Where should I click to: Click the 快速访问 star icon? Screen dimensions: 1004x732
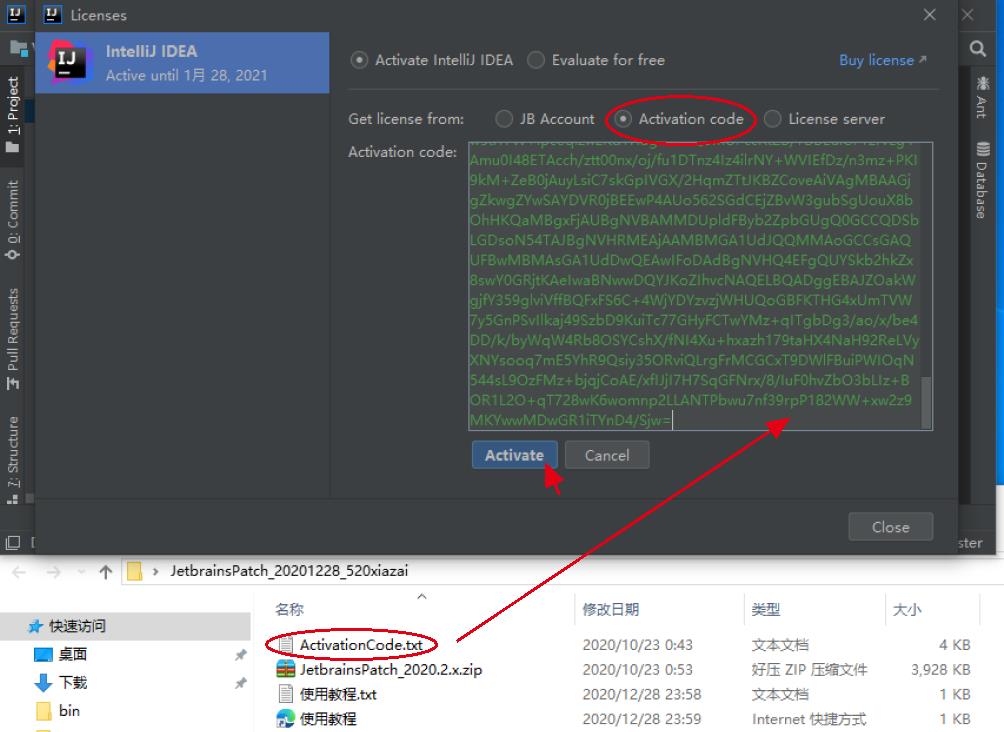[x=36, y=626]
